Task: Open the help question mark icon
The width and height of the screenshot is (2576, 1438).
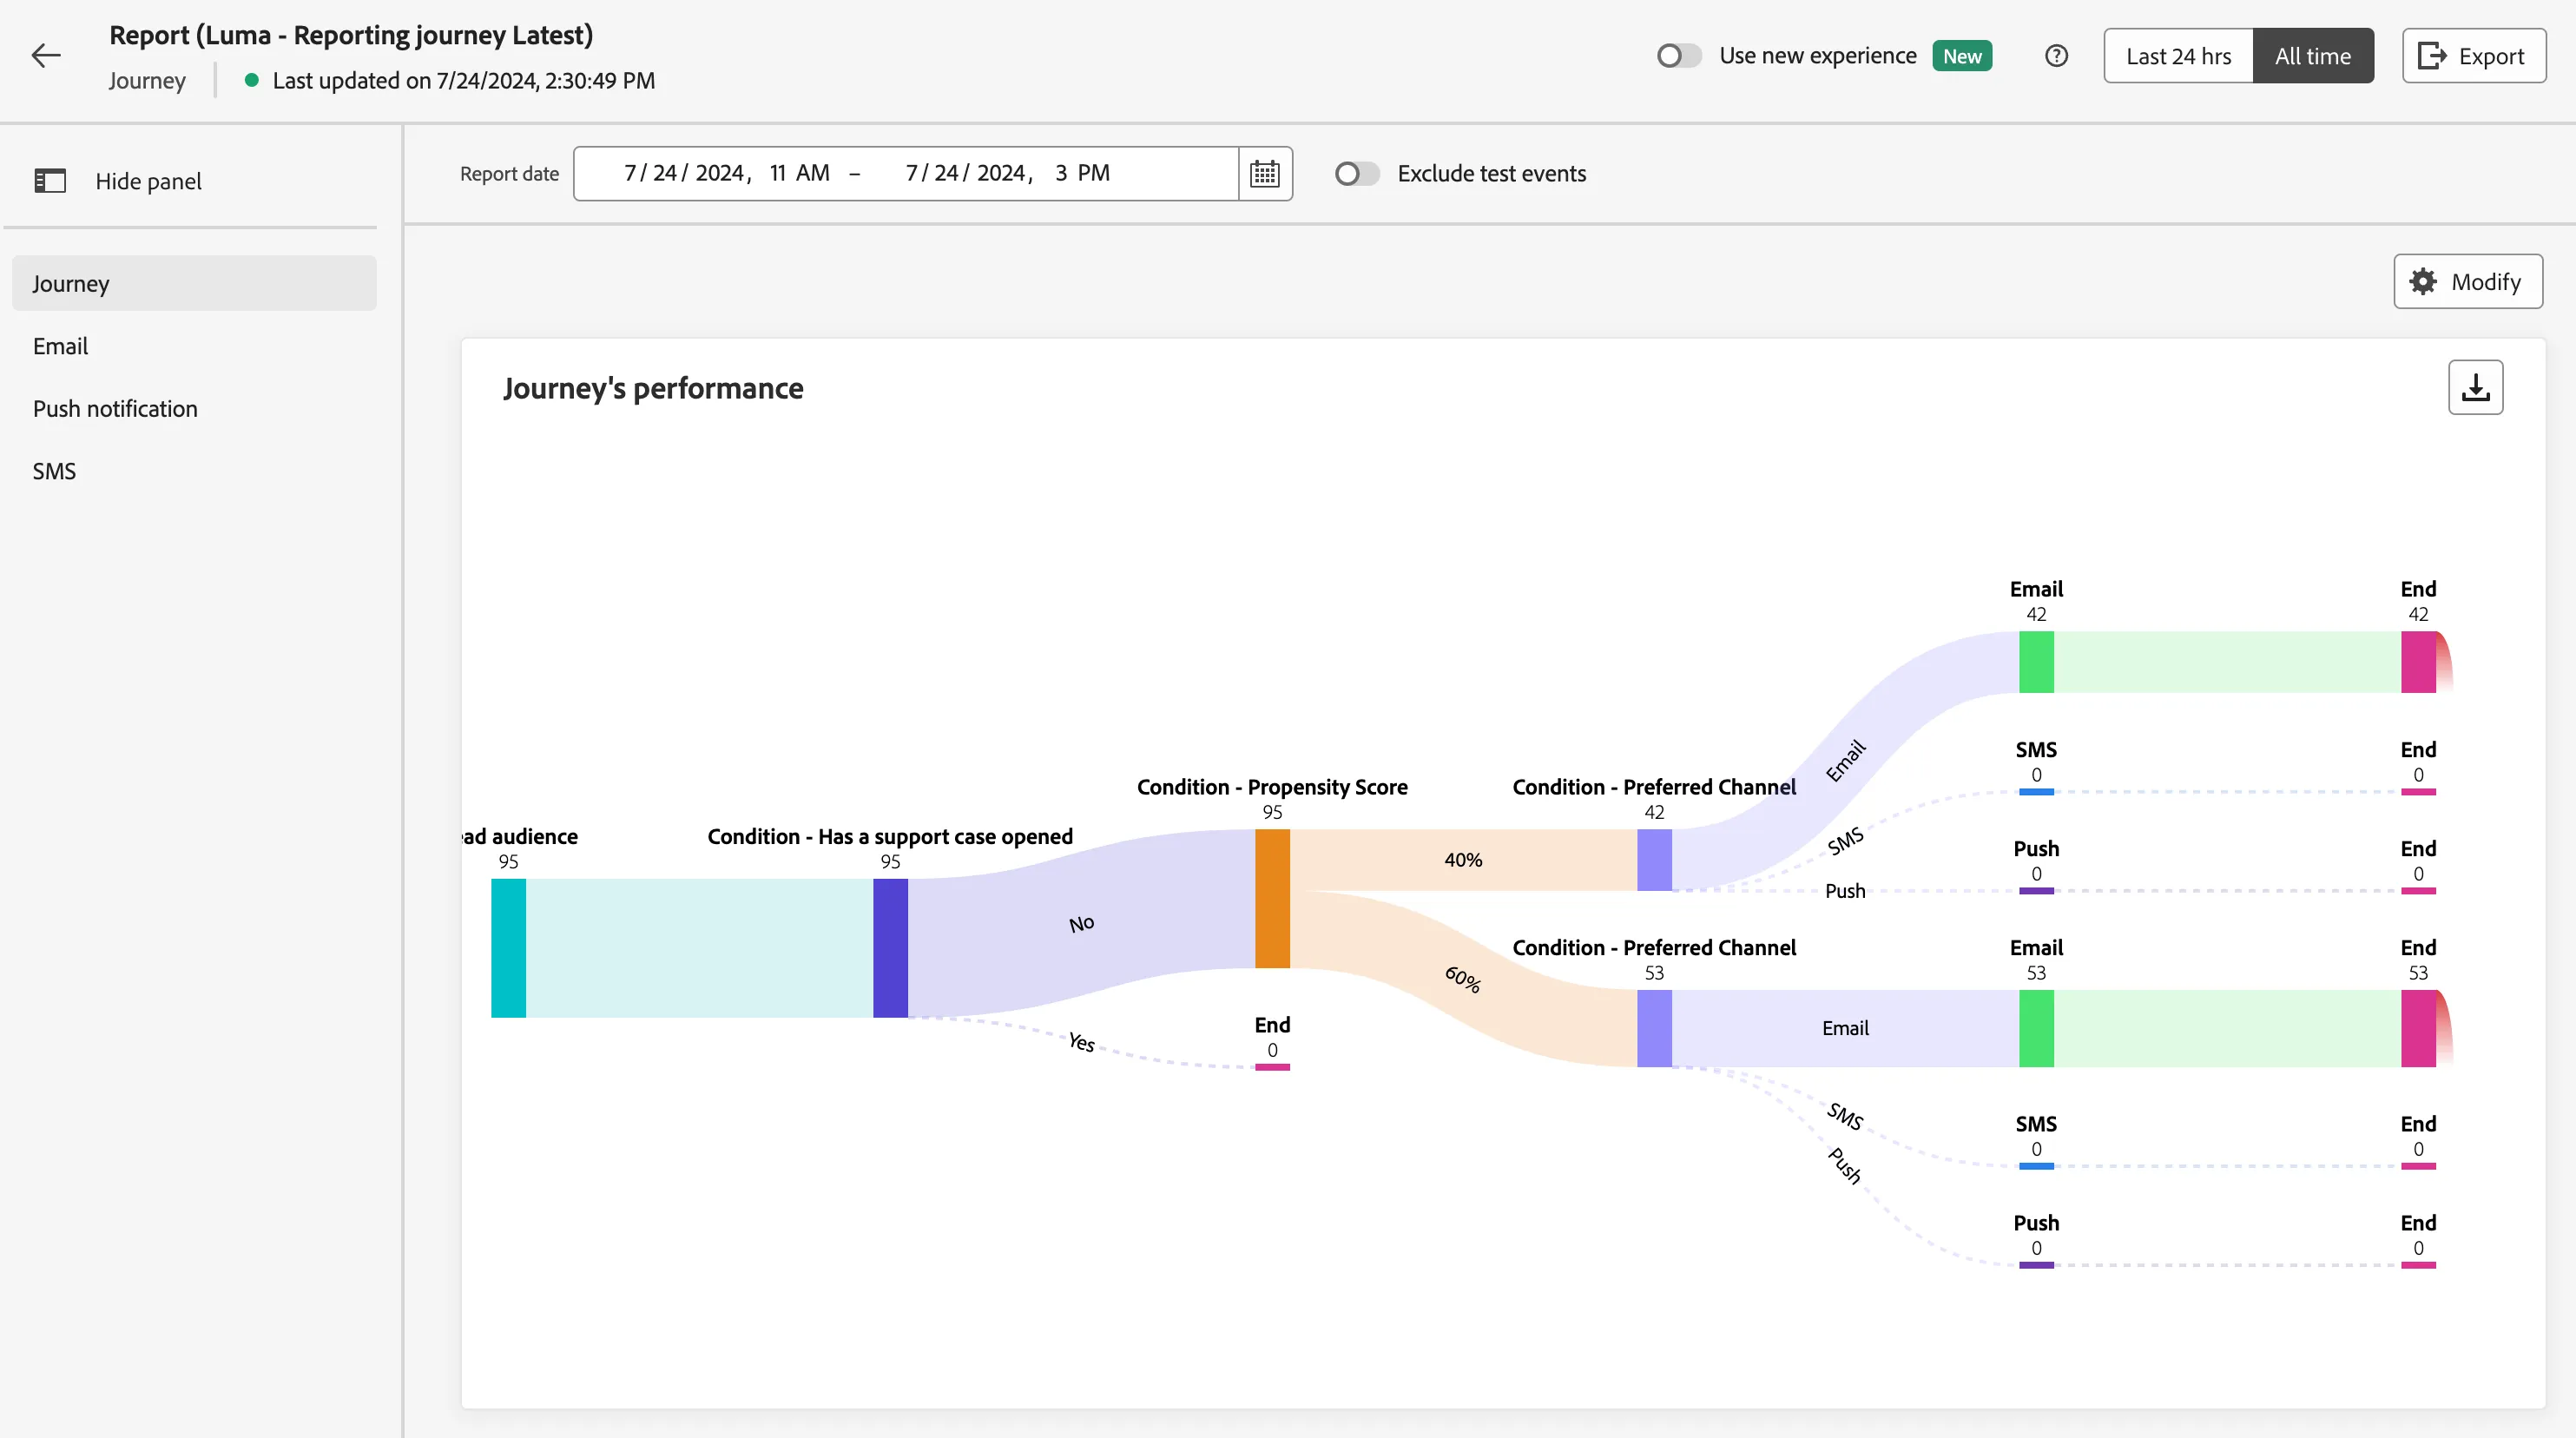Action: pyautogui.click(x=2056, y=56)
